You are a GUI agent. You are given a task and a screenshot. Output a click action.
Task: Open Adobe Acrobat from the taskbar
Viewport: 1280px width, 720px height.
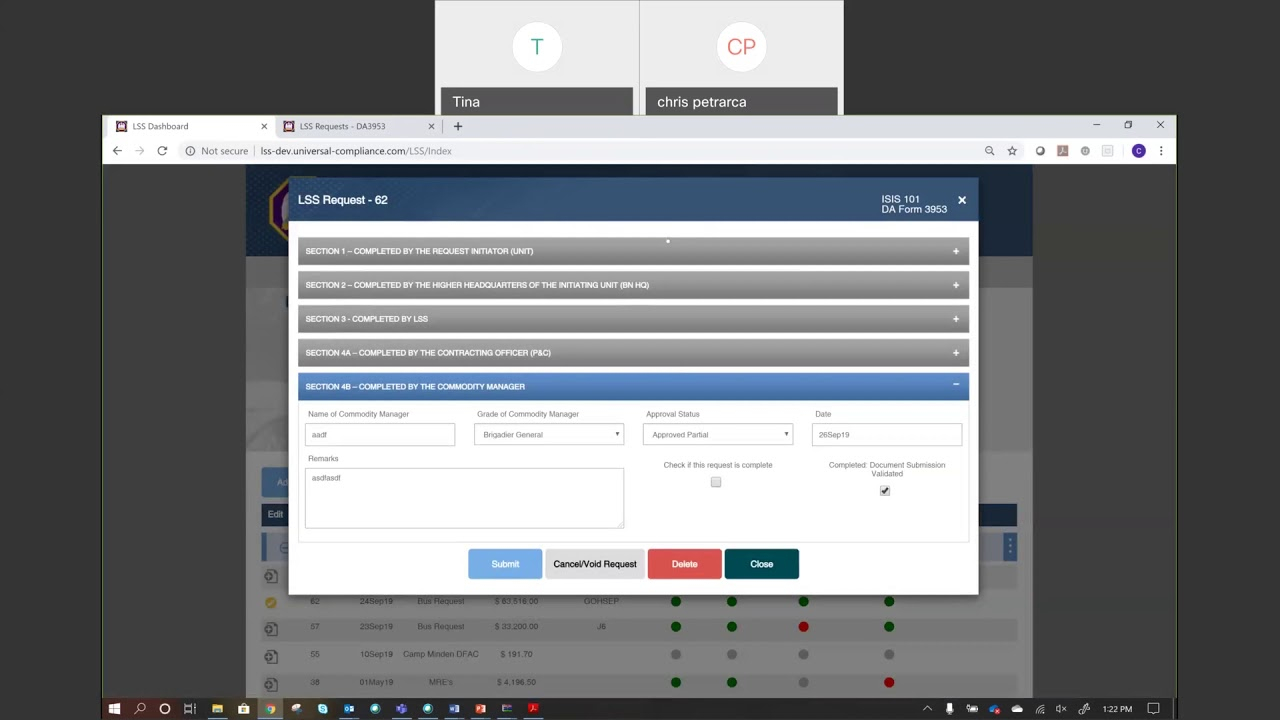click(533, 709)
